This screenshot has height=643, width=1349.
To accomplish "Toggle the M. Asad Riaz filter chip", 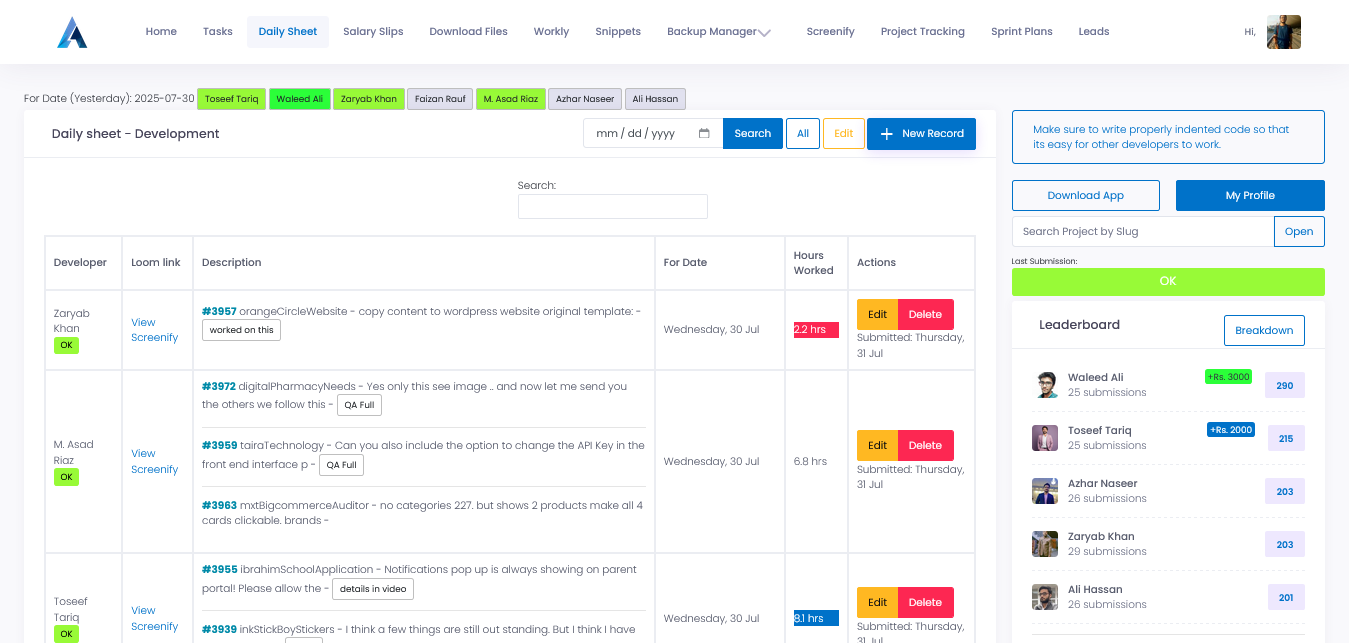I will pyautogui.click(x=511, y=99).
